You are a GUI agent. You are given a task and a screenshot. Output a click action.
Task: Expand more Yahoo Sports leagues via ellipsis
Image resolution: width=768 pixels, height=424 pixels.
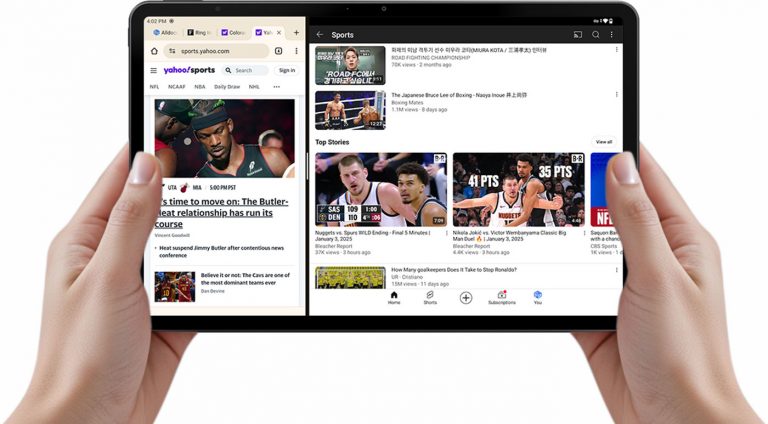(x=277, y=87)
